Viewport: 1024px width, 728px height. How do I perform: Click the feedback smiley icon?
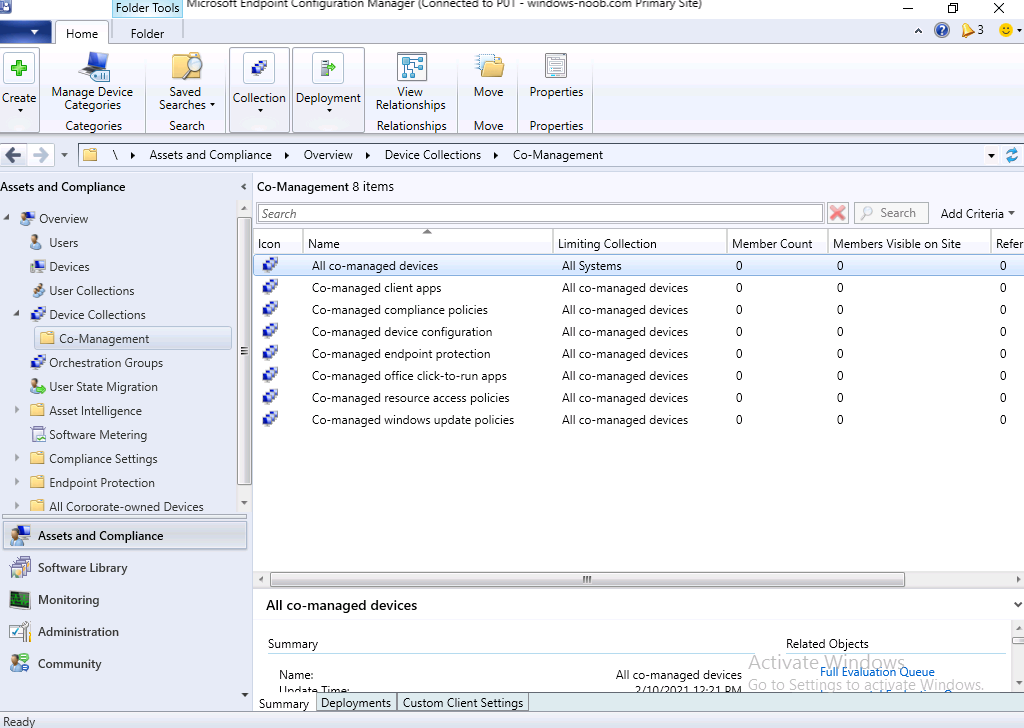pos(1006,30)
